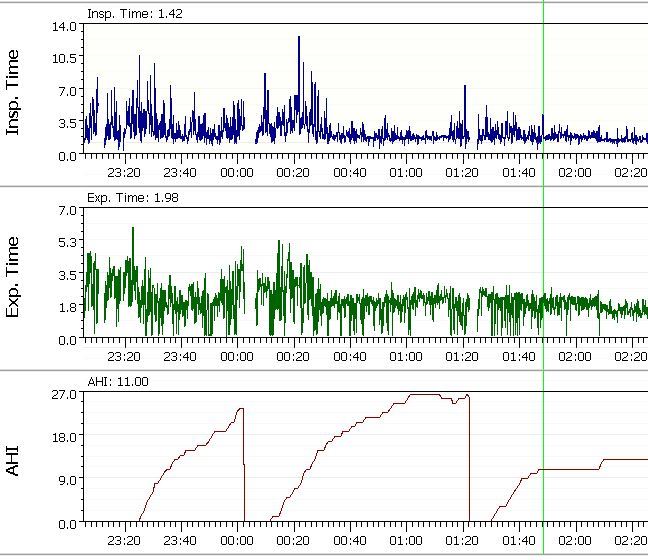Click the 5.3 value on Exp. Time axis
Viewport: 648px width, 560px height.
67,242
